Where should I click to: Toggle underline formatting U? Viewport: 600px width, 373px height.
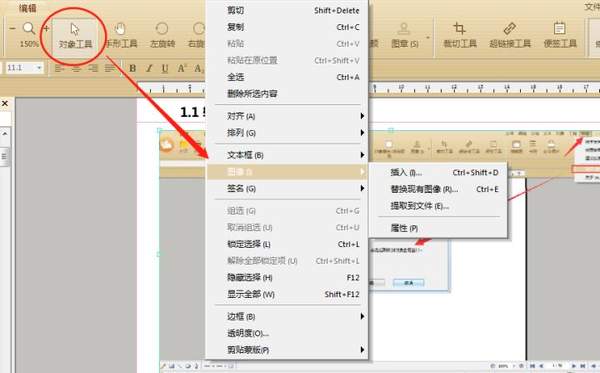click(165, 68)
